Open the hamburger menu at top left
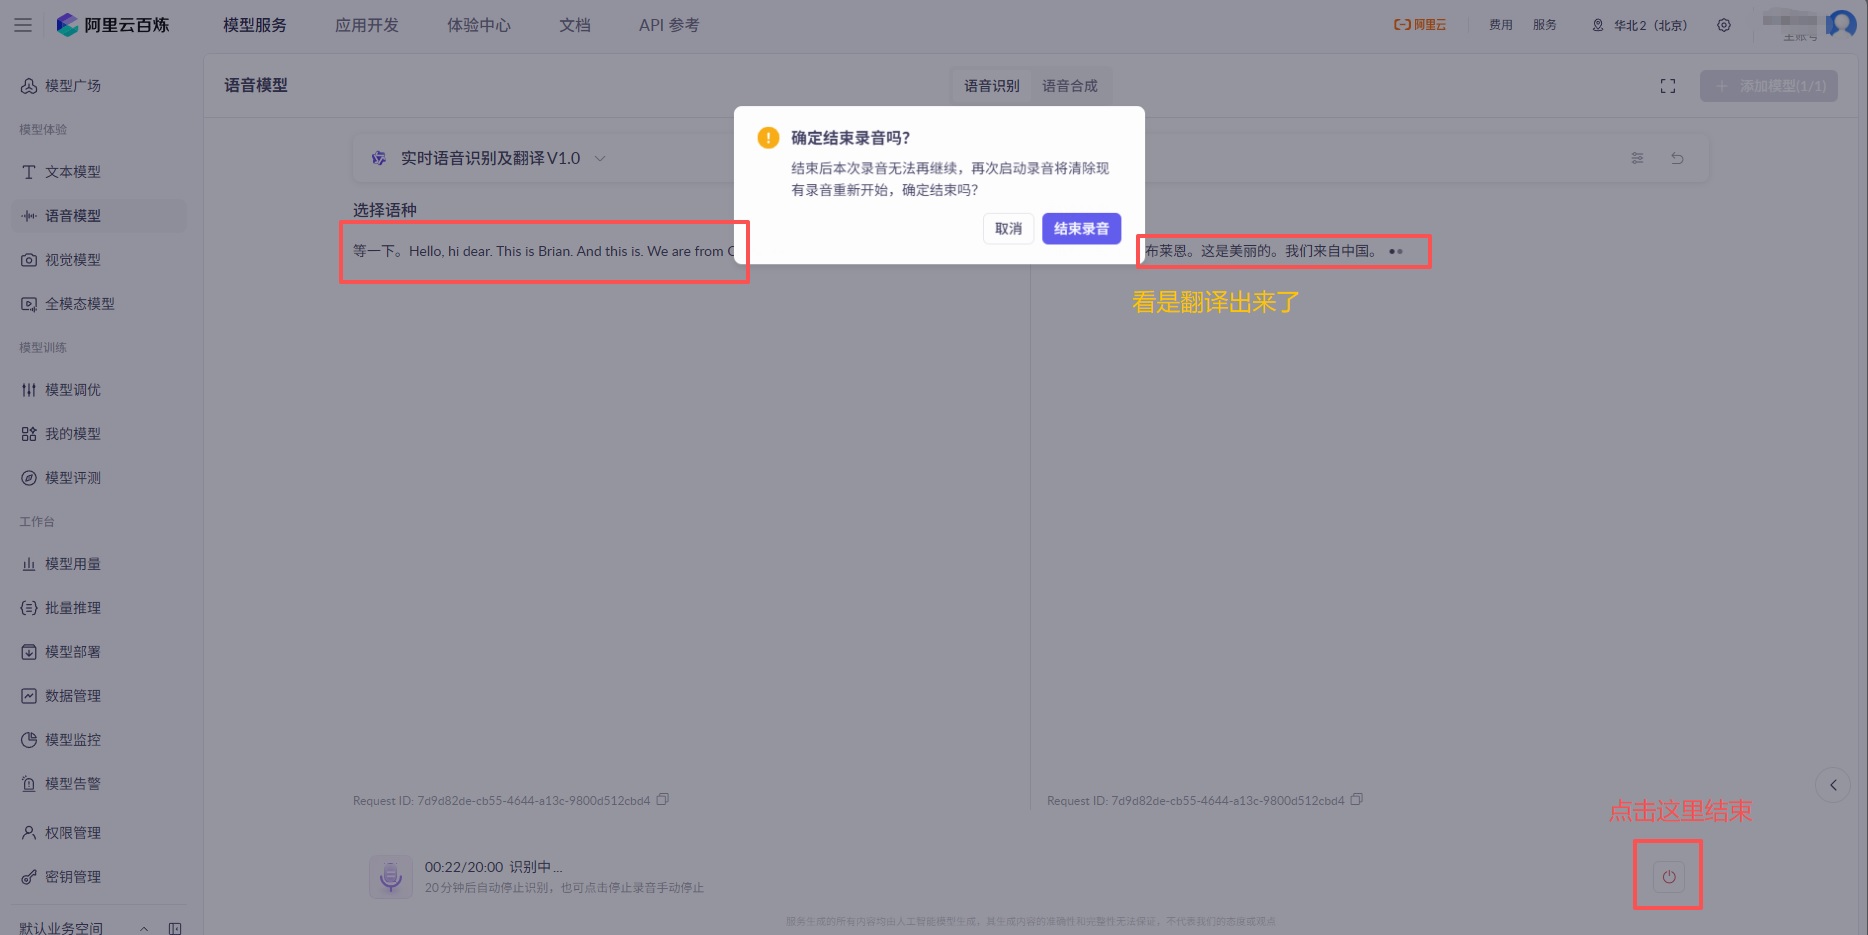1868x935 pixels. tap(22, 25)
